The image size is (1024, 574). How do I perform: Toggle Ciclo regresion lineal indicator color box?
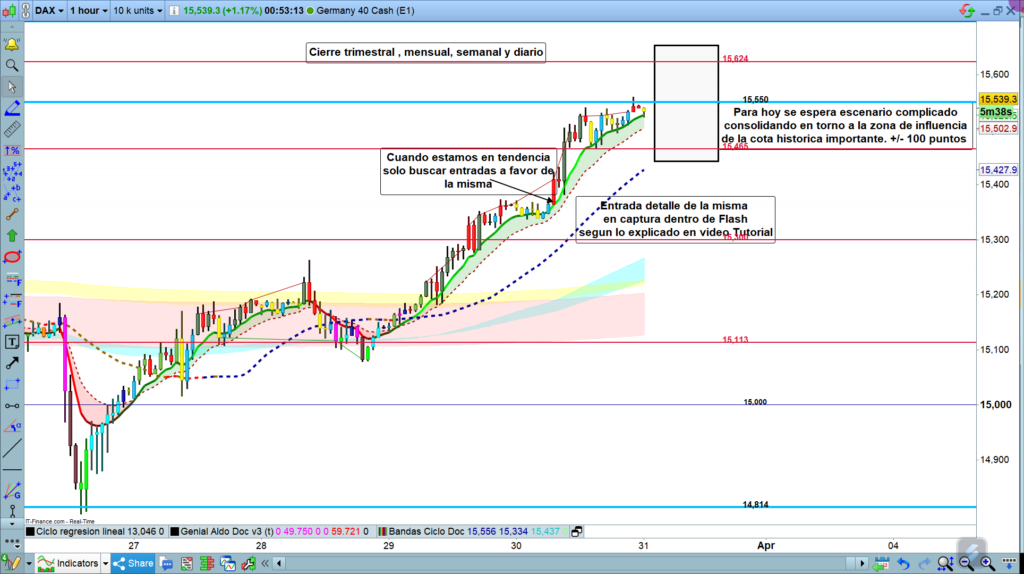click(29, 532)
